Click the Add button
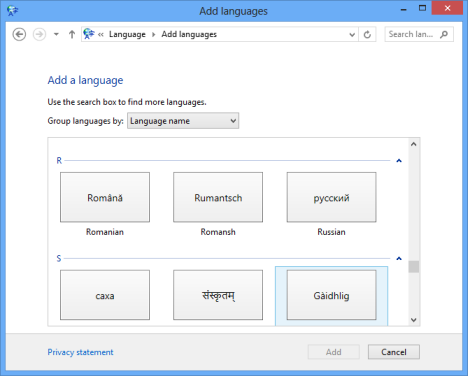 point(334,352)
